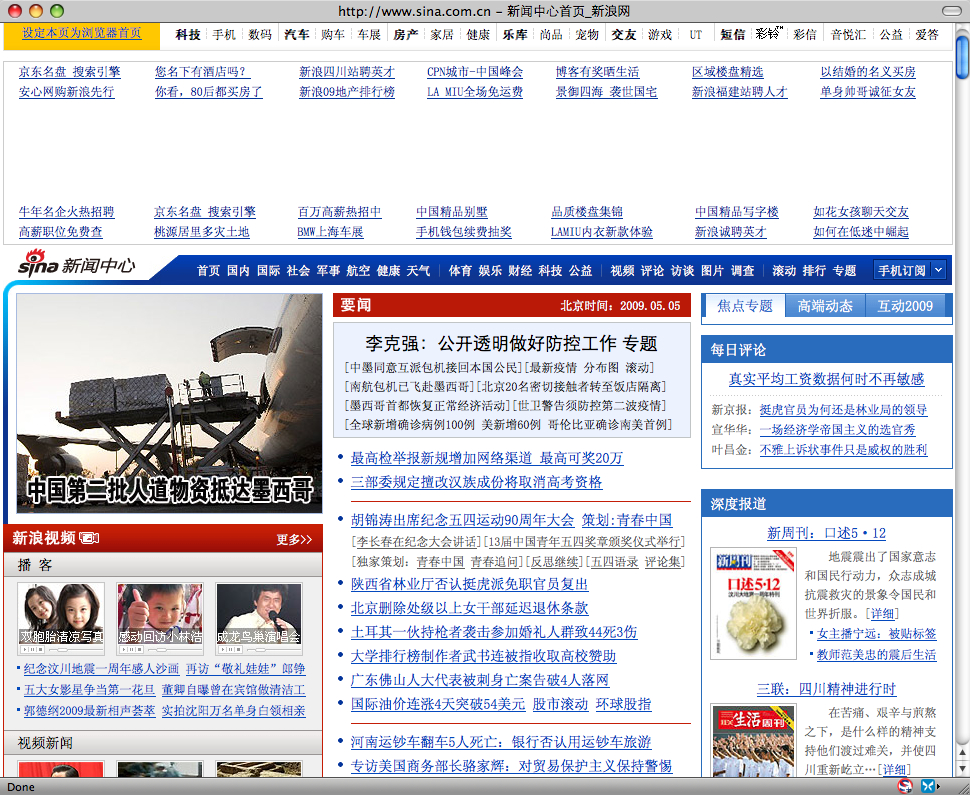The height and width of the screenshot is (795, 970).
Task: Open the 汽车 link in top channel bar
Action: pyautogui.click(x=296, y=35)
